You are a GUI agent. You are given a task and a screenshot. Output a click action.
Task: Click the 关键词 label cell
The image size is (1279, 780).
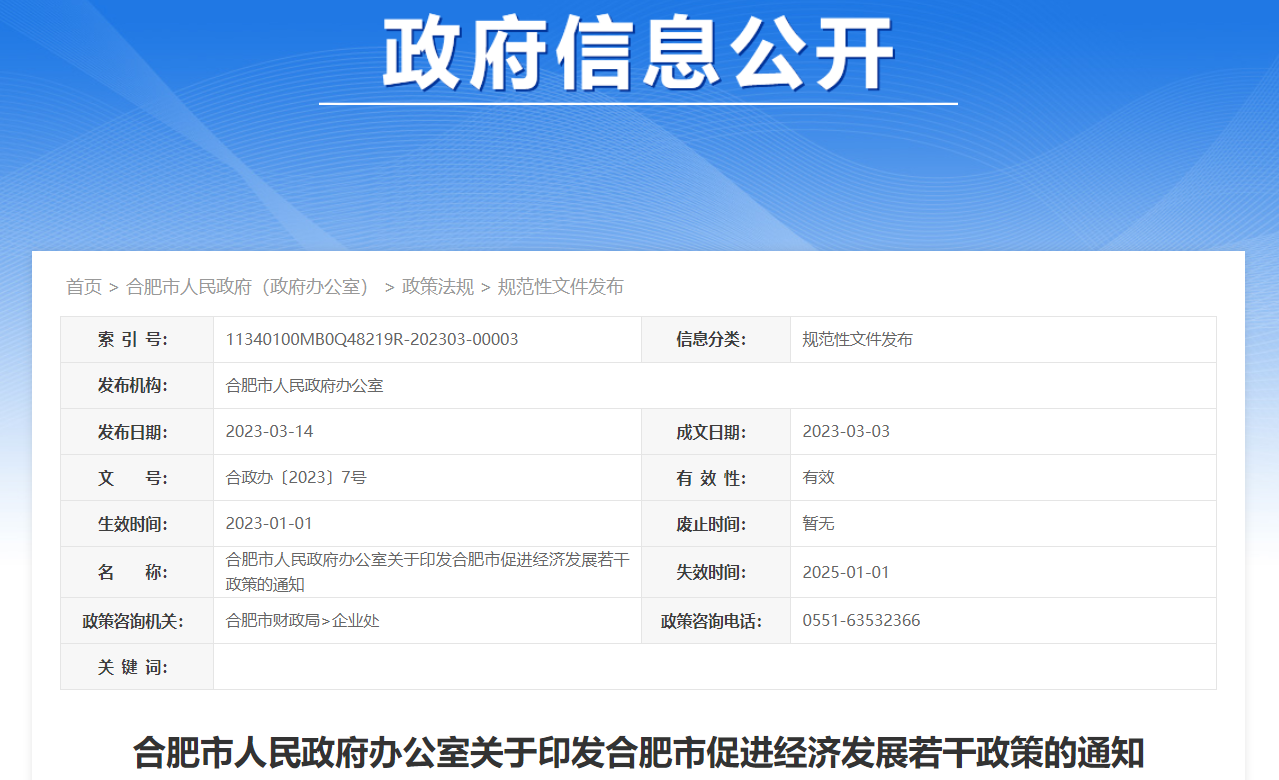click(137, 667)
